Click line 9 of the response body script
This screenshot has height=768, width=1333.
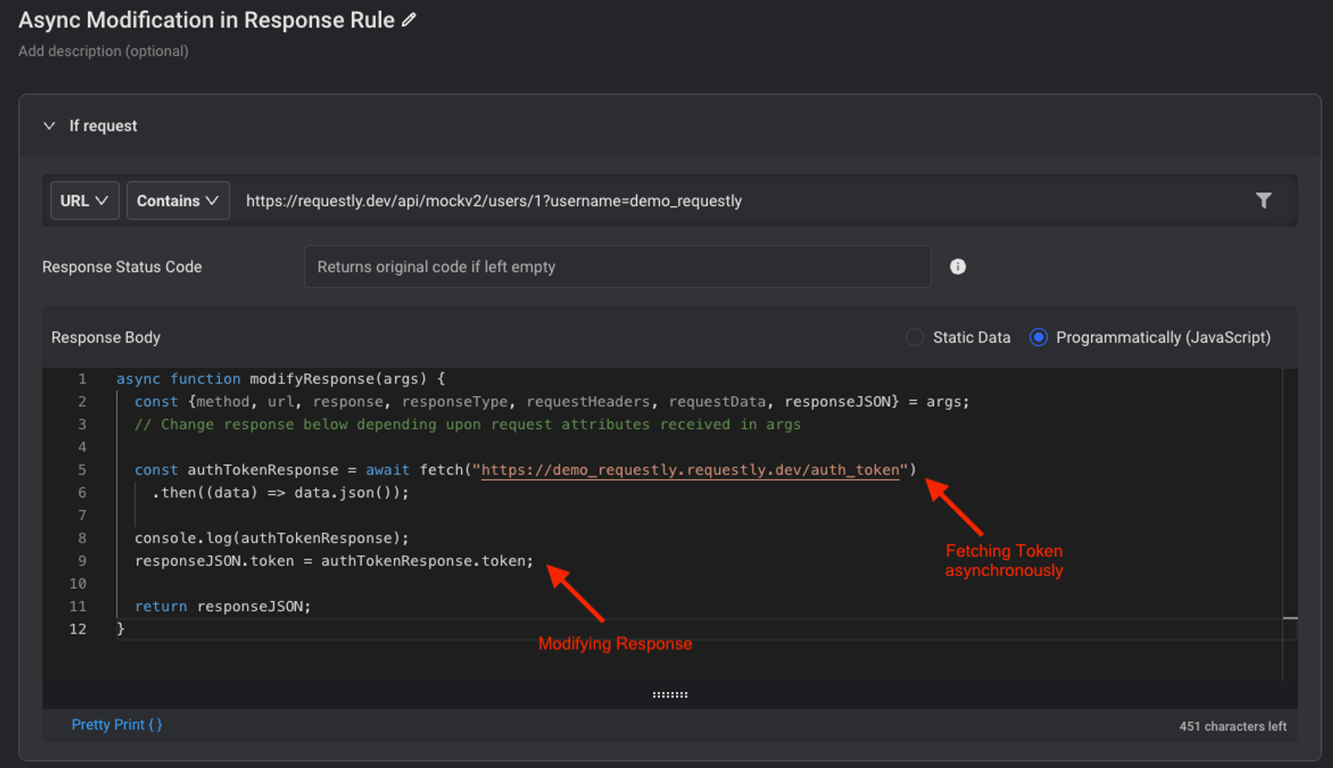click(x=334, y=560)
